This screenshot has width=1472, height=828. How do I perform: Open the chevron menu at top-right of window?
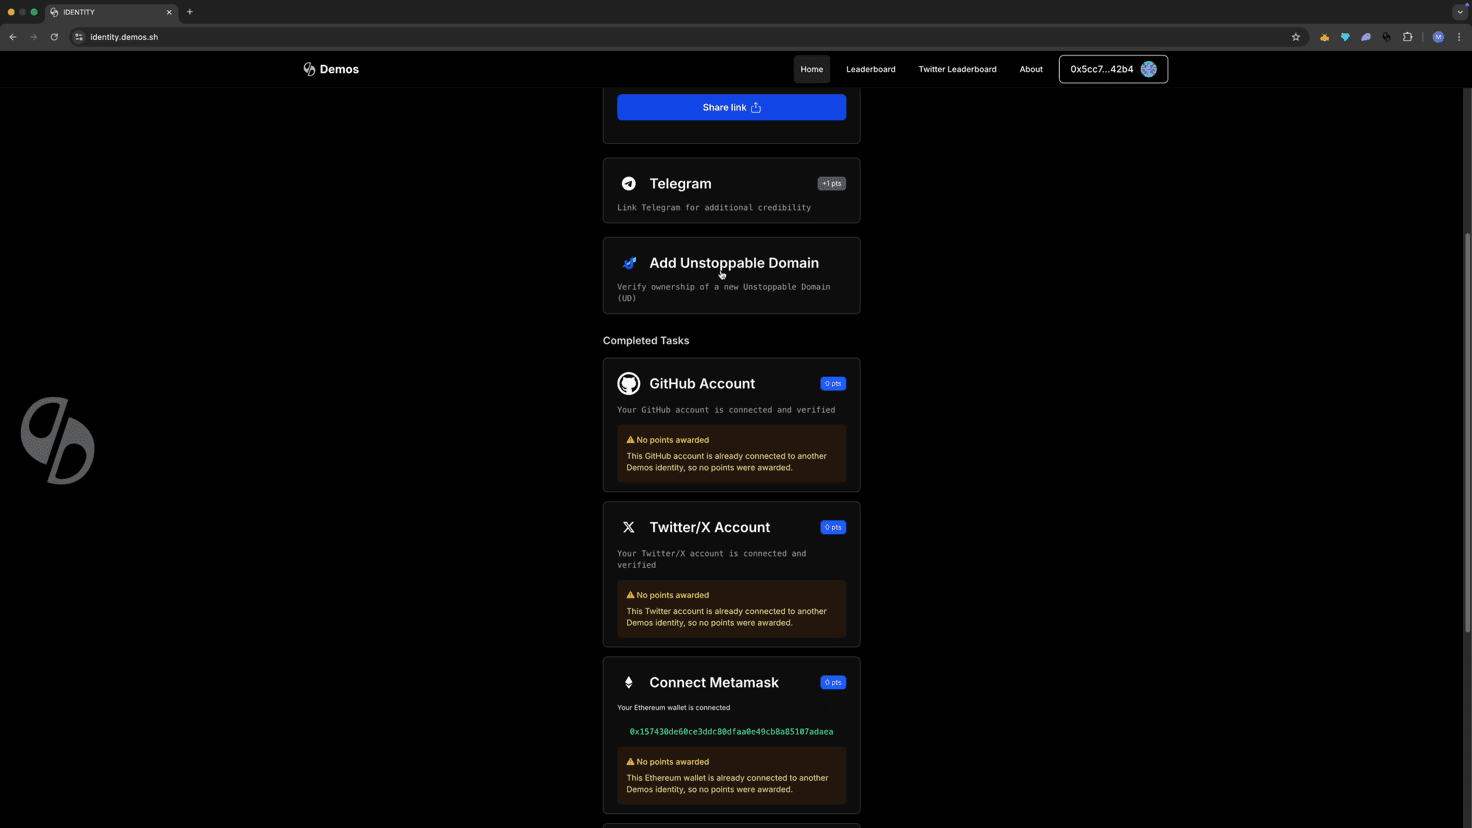(1459, 11)
